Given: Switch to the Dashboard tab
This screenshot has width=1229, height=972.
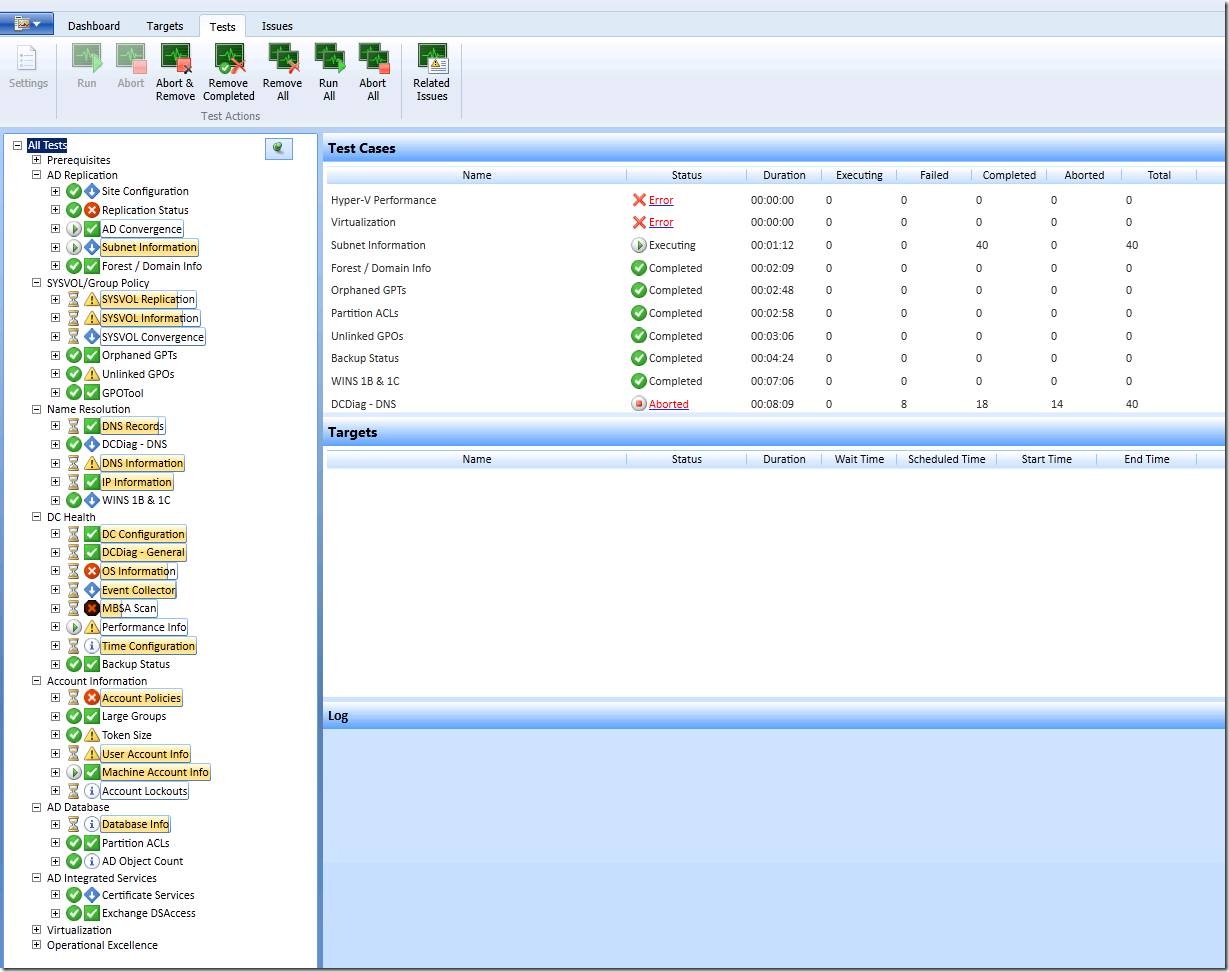Looking at the screenshot, I should click(x=94, y=26).
